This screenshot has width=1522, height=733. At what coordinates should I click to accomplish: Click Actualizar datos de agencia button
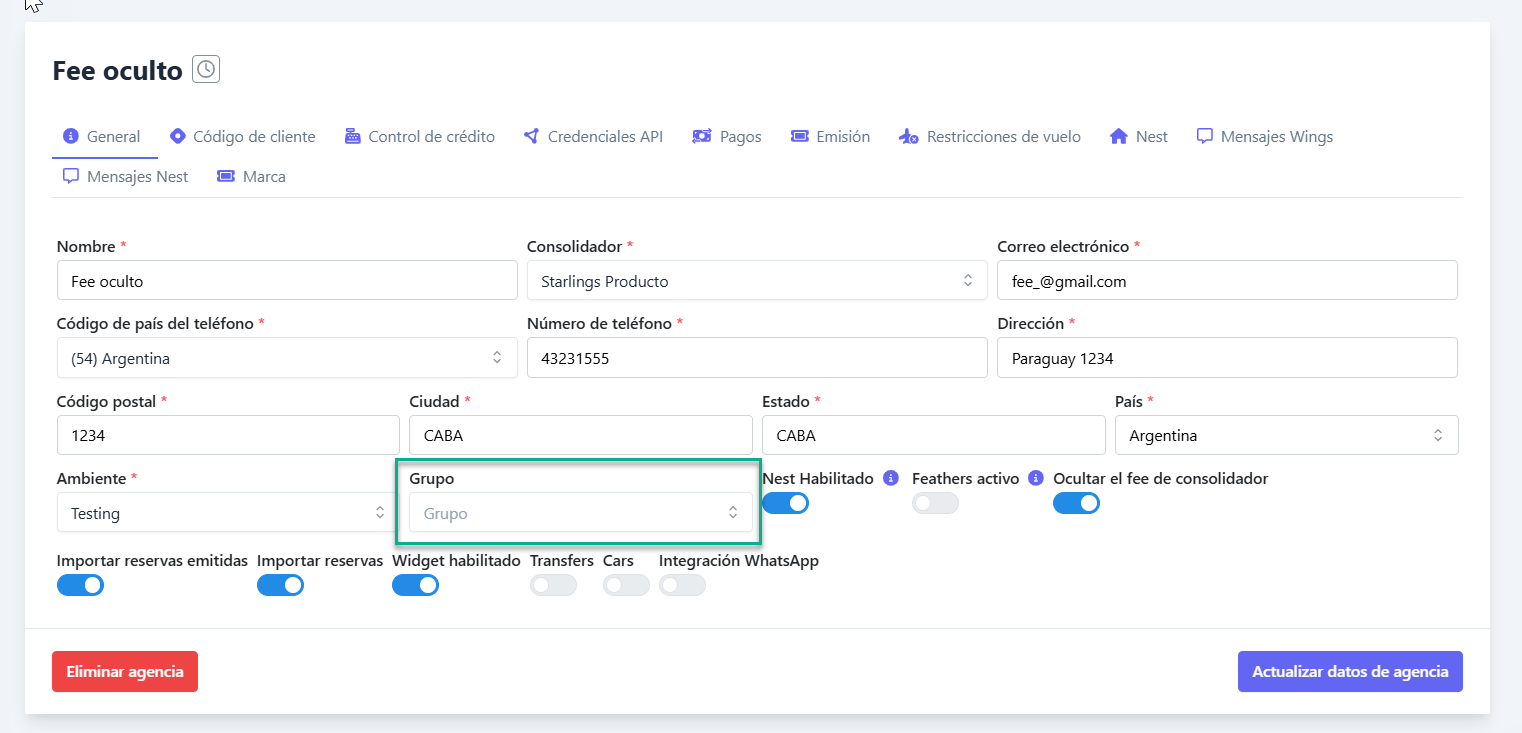click(1350, 672)
